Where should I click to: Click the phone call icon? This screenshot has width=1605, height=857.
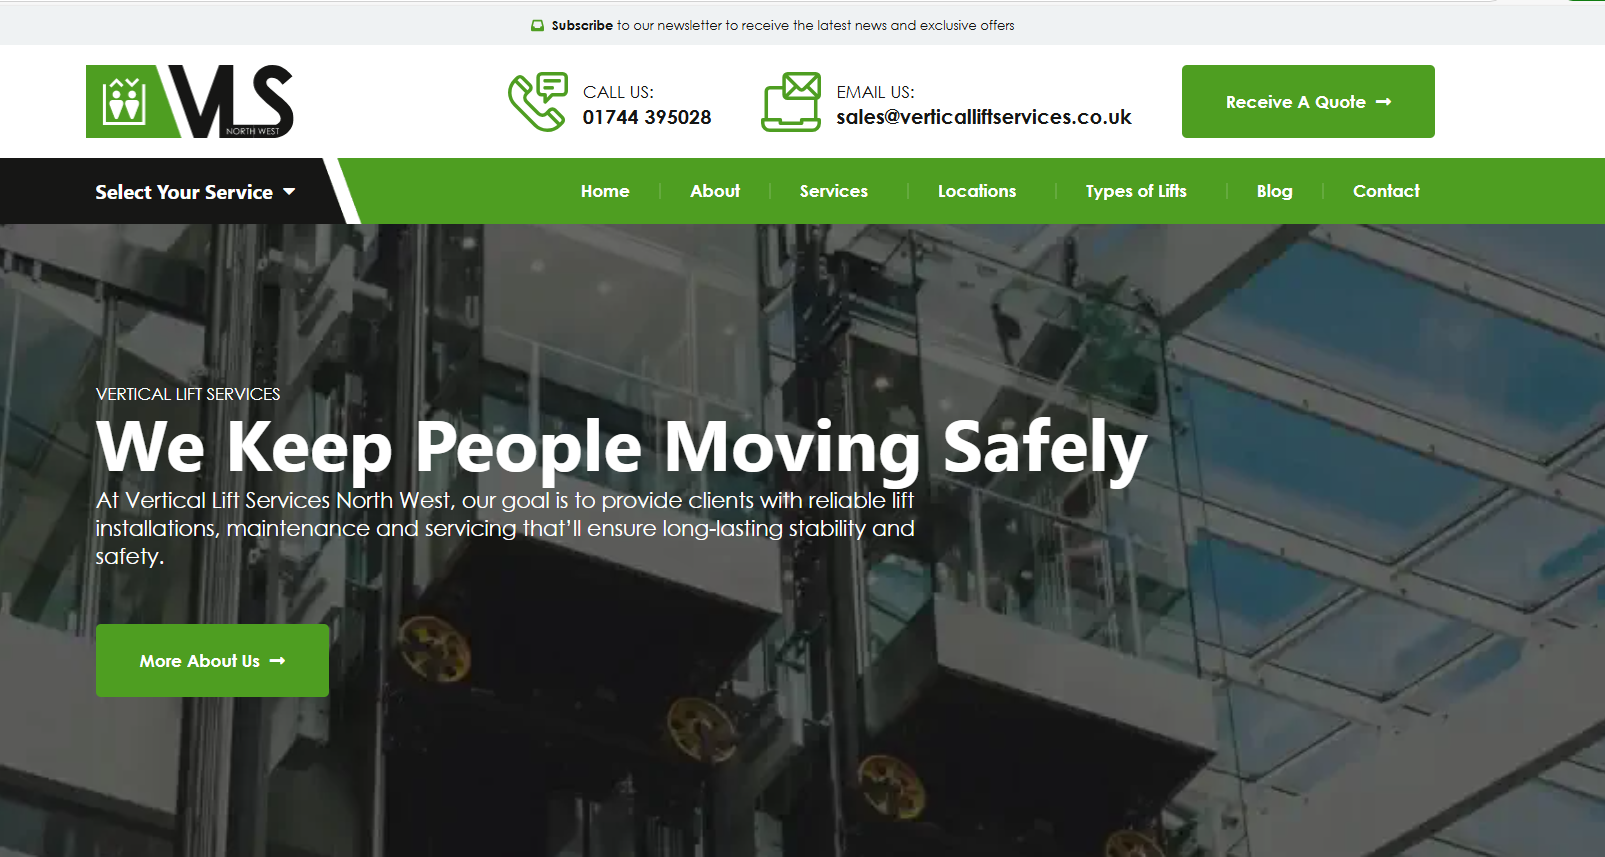537,101
